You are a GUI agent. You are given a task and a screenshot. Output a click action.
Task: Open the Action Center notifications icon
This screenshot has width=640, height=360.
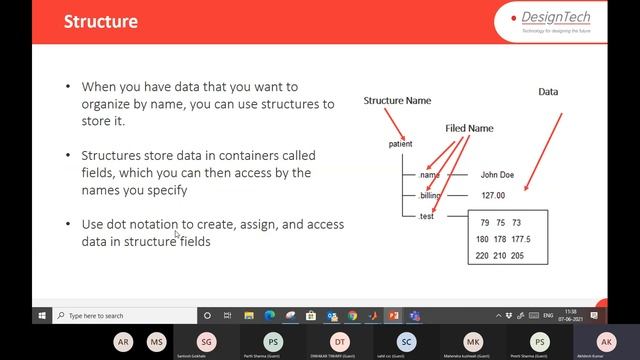pos(594,316)
